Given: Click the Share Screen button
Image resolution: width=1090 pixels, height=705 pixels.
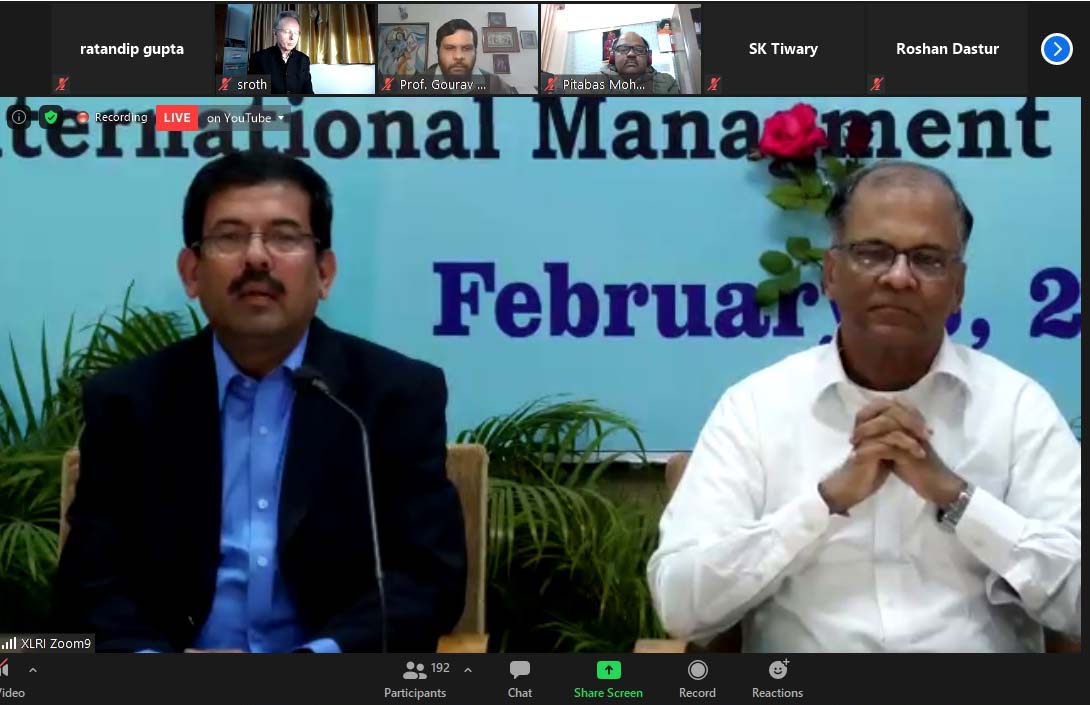Looking at the screenshot, I should 608,678.
